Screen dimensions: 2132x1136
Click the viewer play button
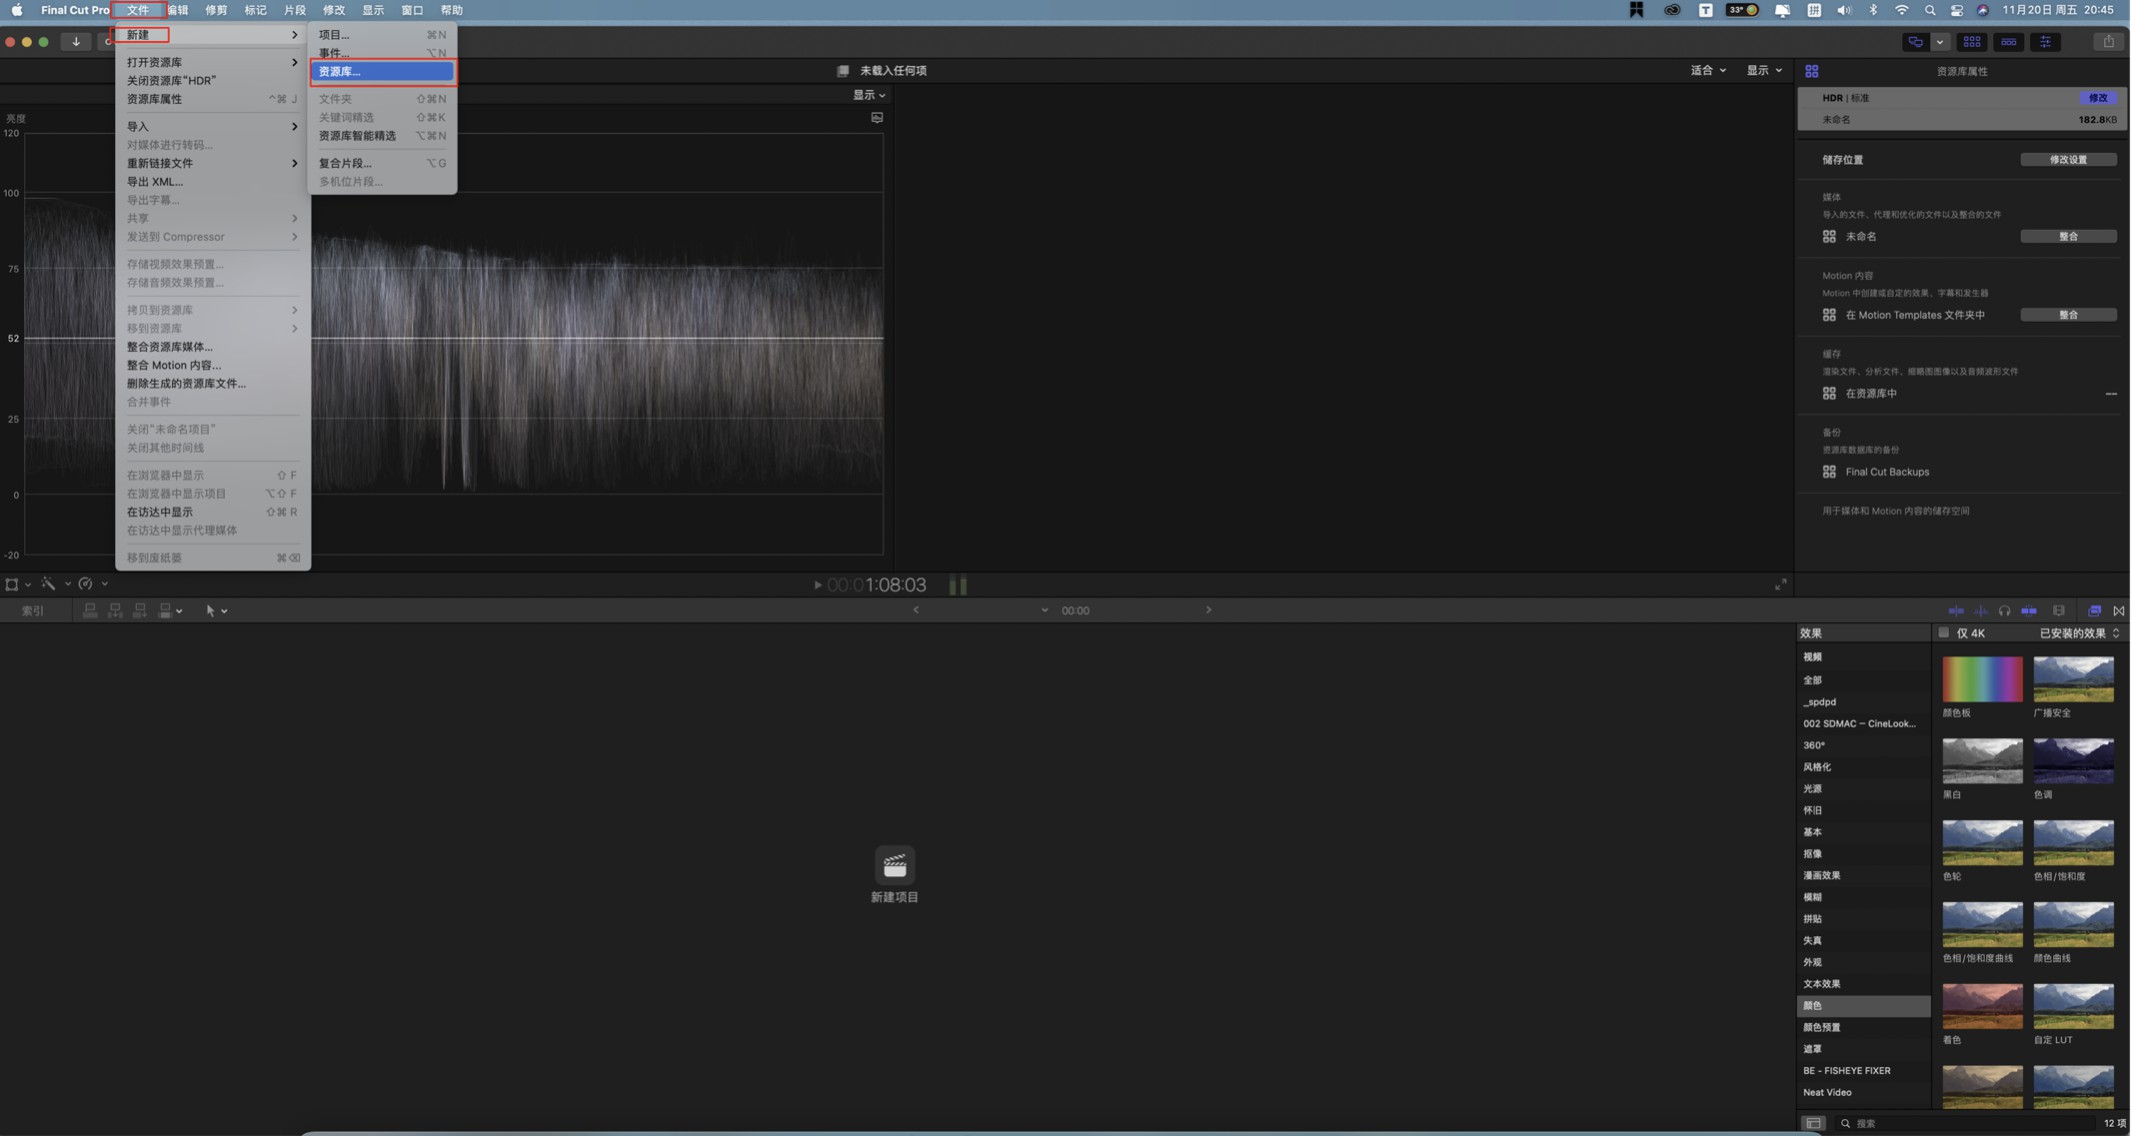point(817,585)
